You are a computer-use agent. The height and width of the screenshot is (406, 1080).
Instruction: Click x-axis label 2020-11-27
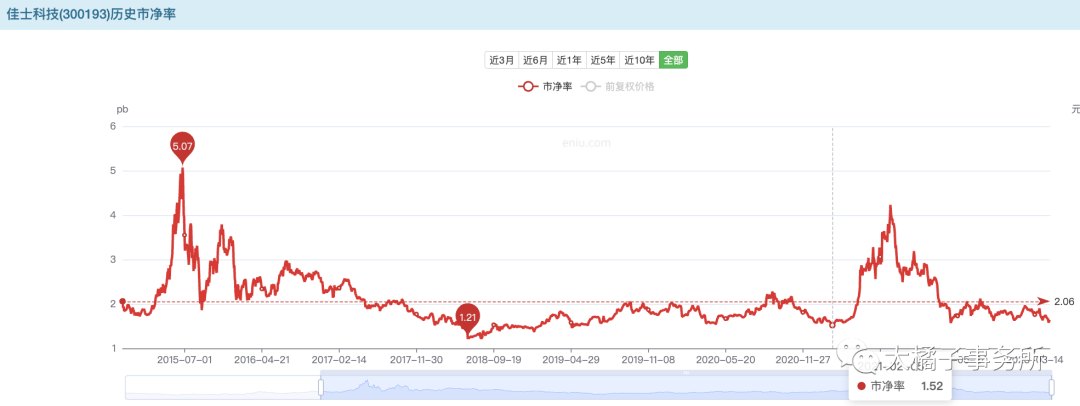coord(802,360)
